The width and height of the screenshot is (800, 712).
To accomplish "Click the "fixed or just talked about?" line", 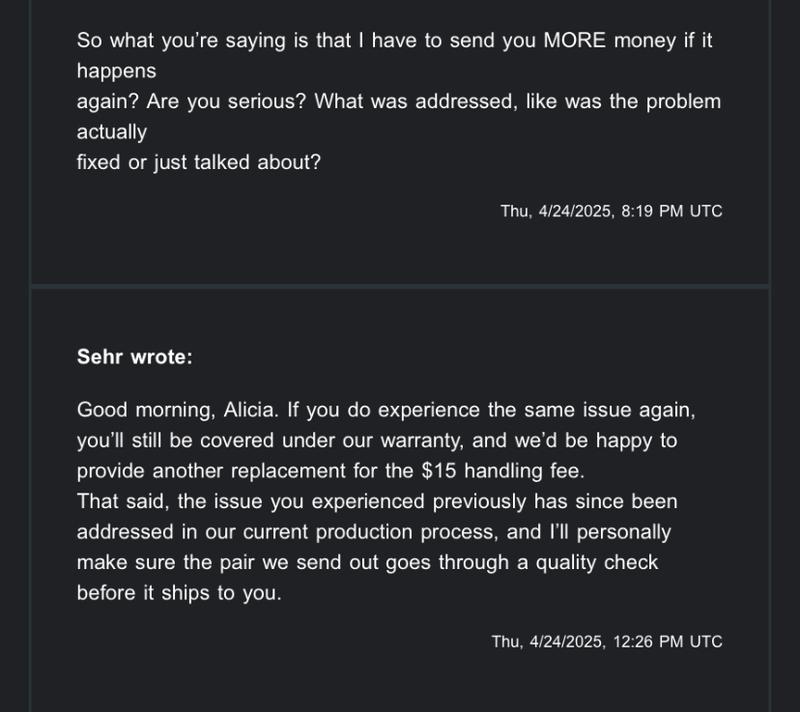I will (x=198, y=162).
